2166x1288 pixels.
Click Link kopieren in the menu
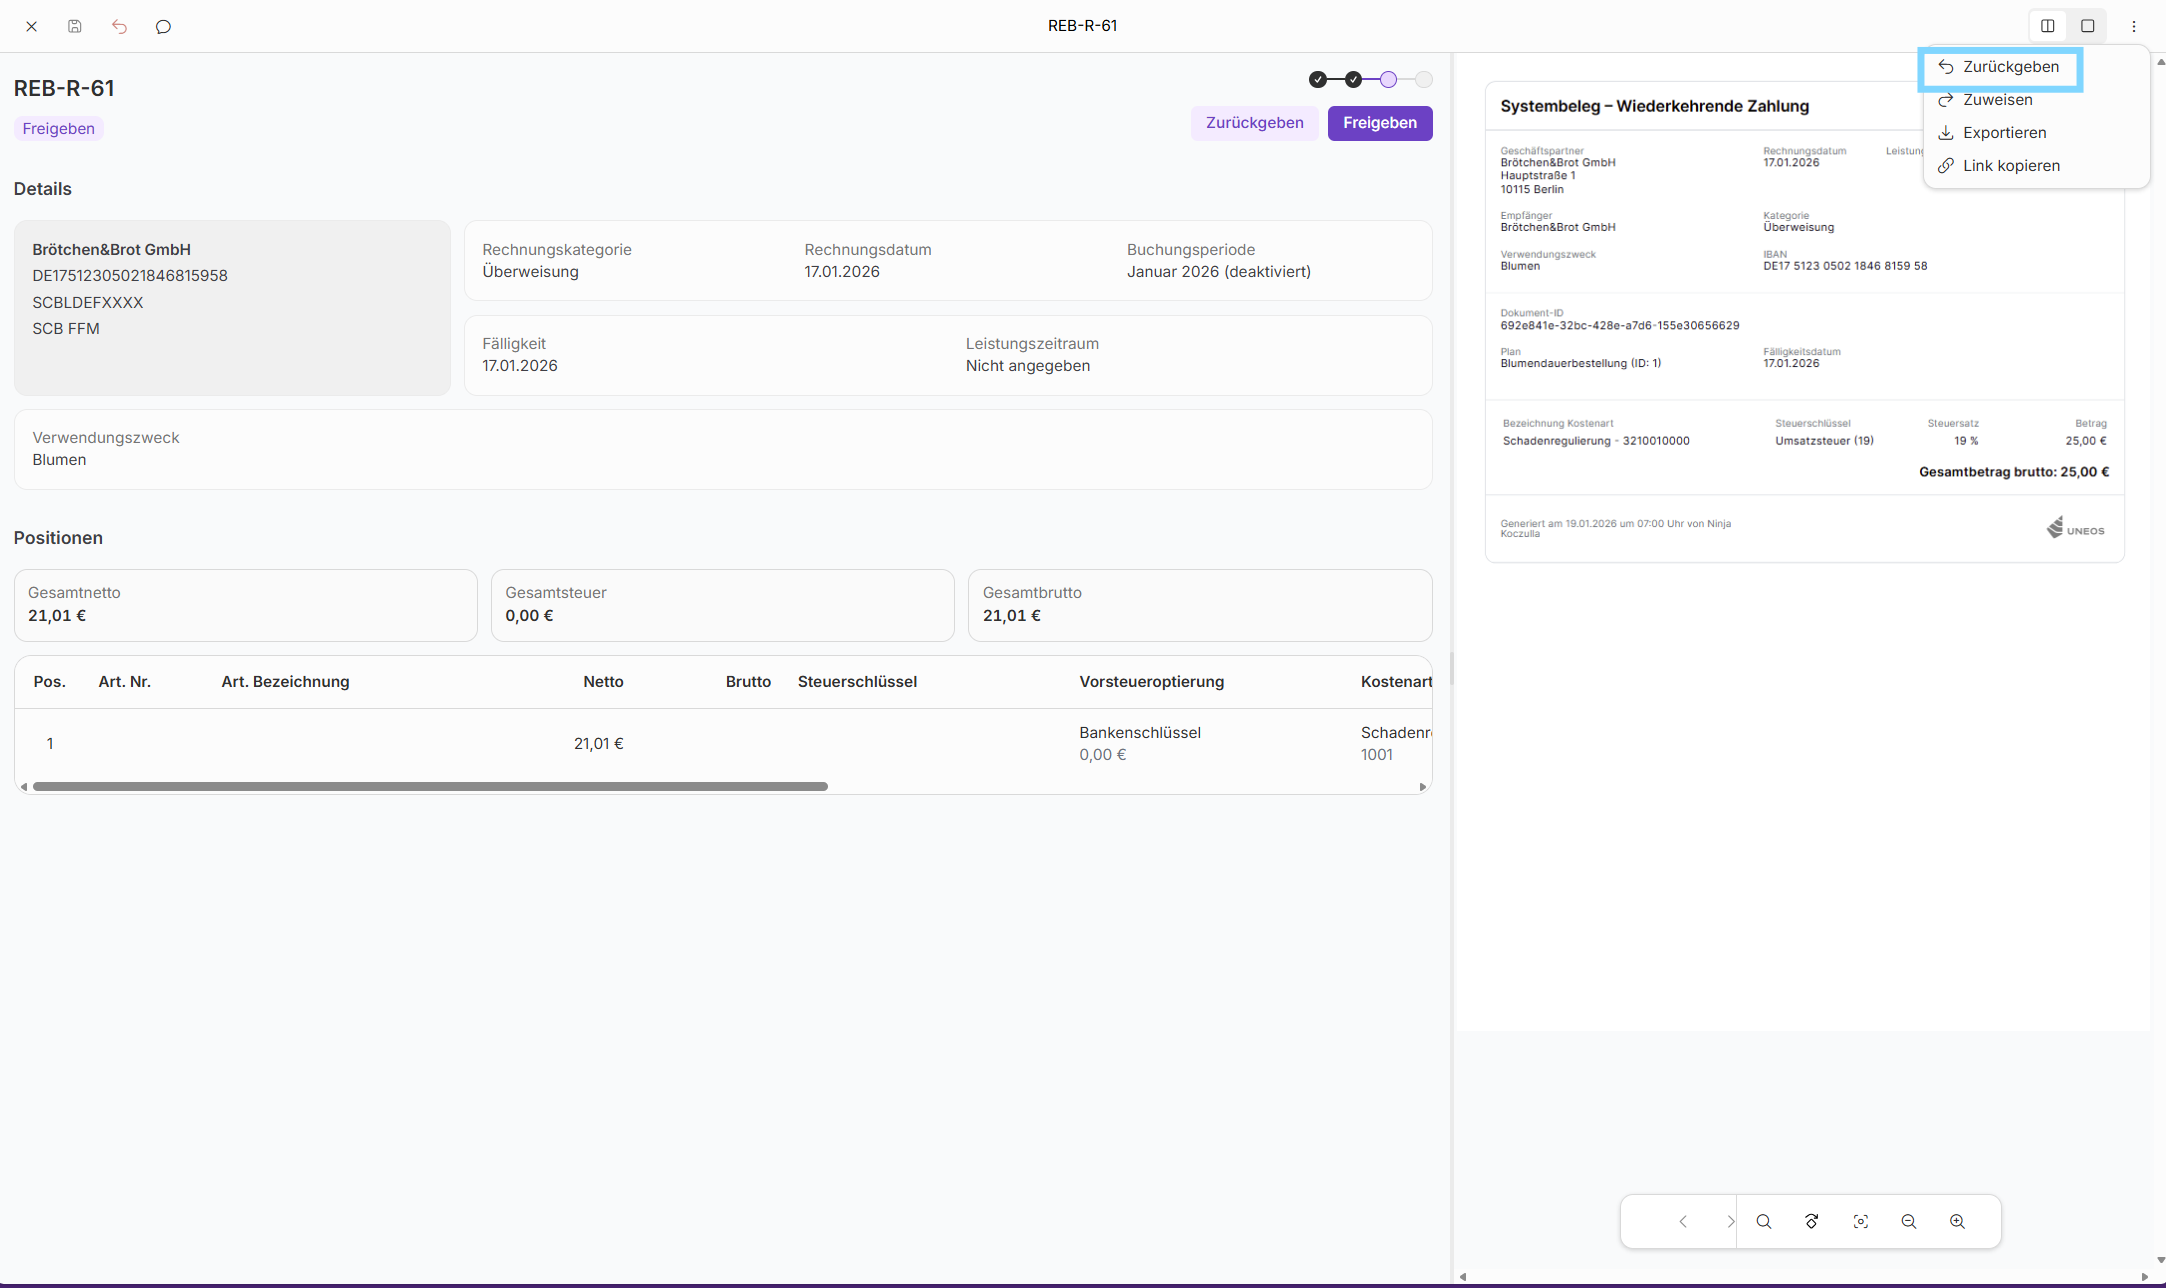(2011, 166)
